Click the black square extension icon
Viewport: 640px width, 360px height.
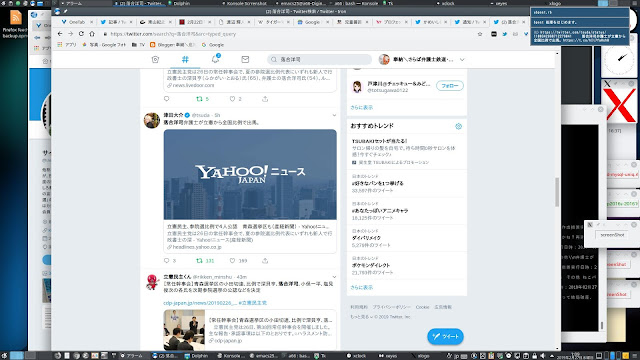(494, 34)
